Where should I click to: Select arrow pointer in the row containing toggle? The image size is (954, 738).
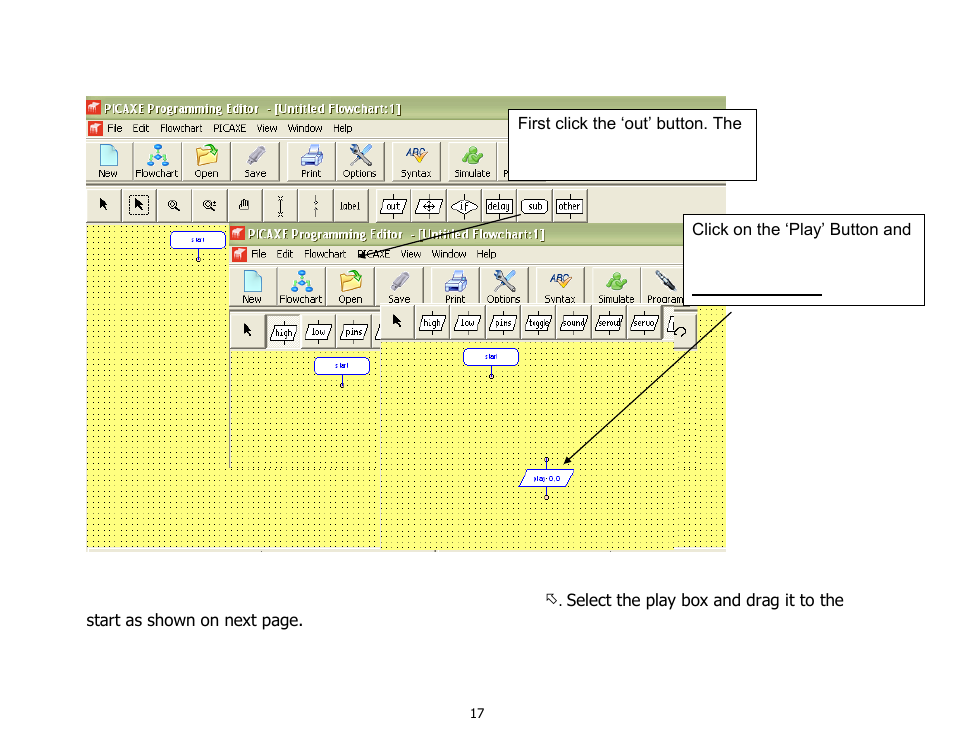[x=397, y=321]
